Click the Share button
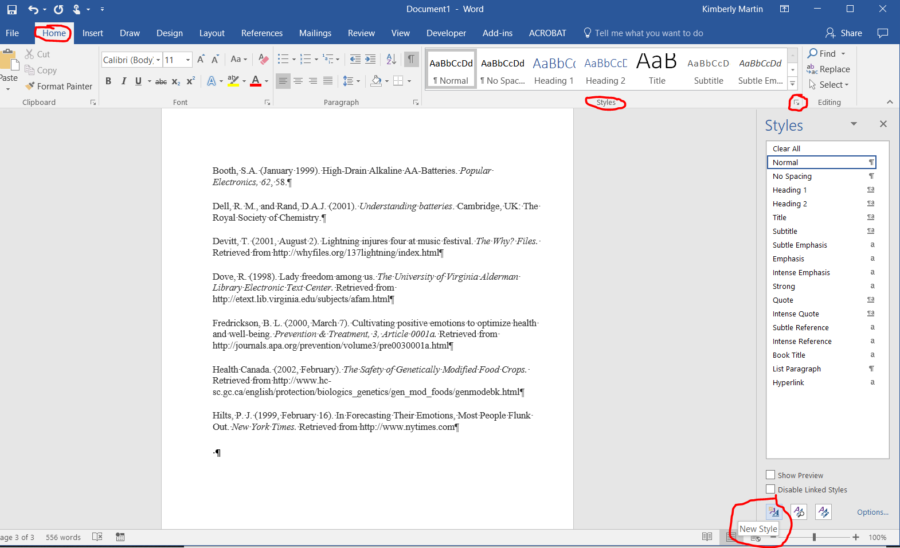Screen dimensions: 900x548 pos(844,33)
